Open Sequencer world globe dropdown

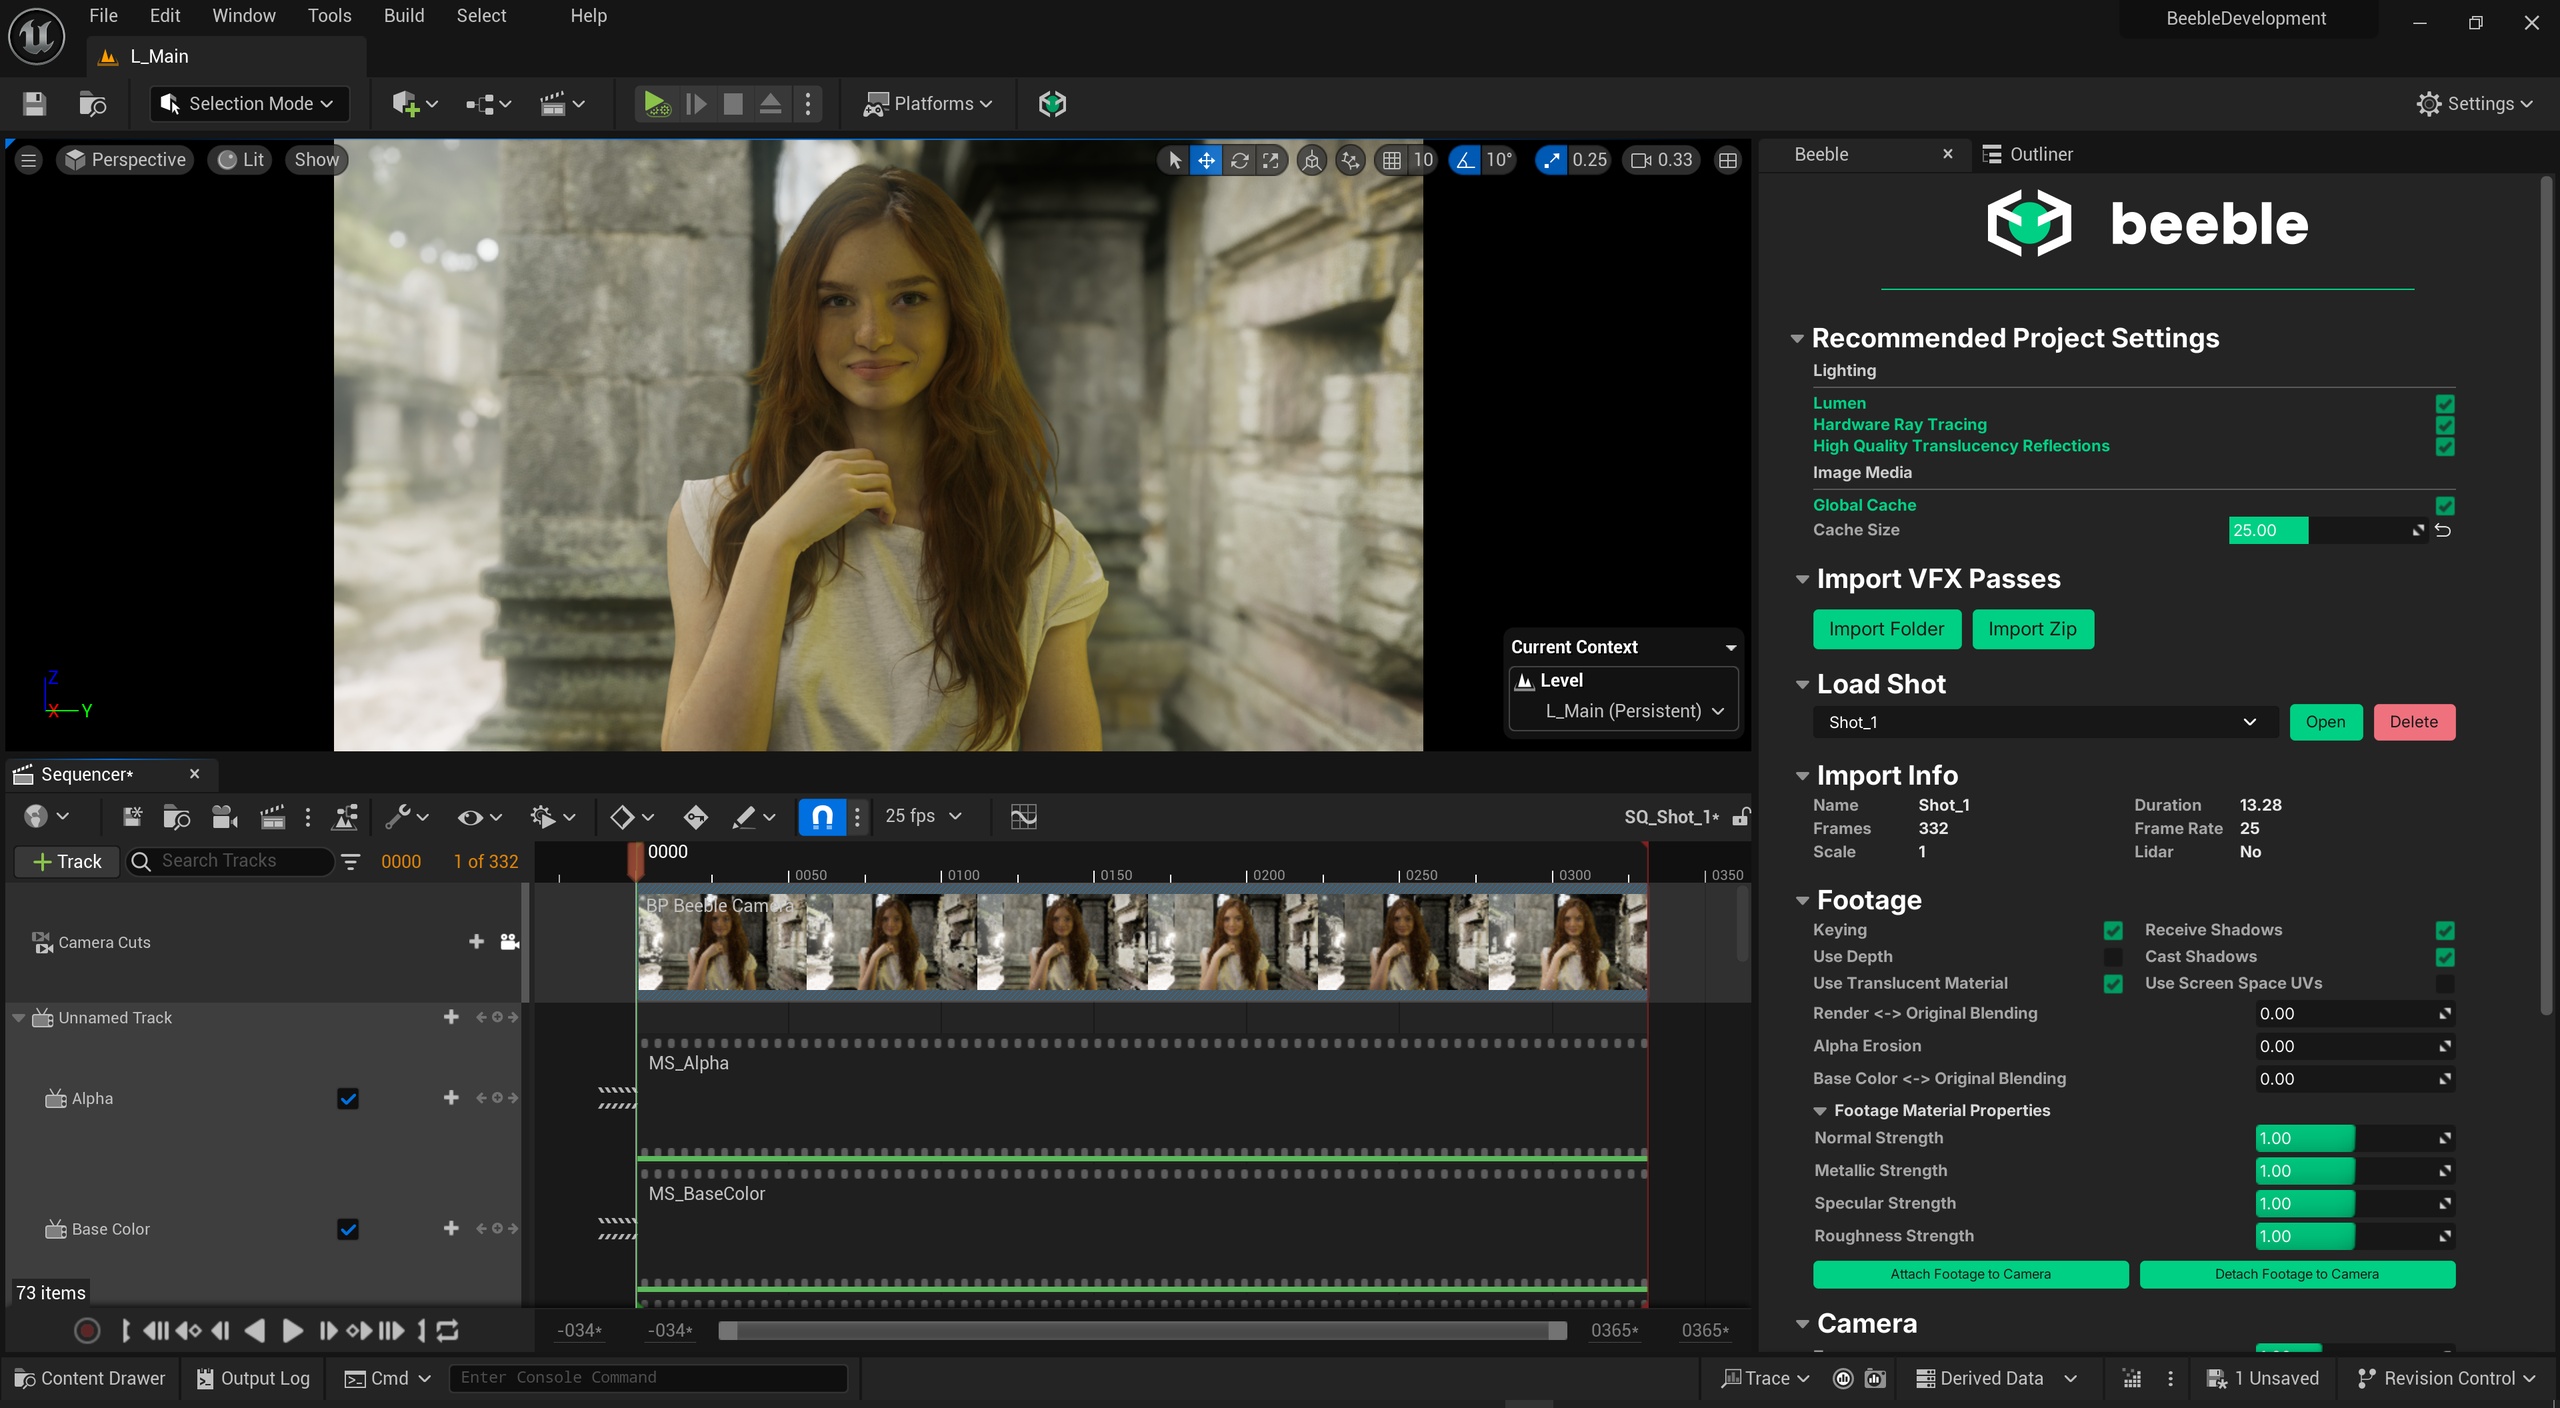(x=46, y=817)
